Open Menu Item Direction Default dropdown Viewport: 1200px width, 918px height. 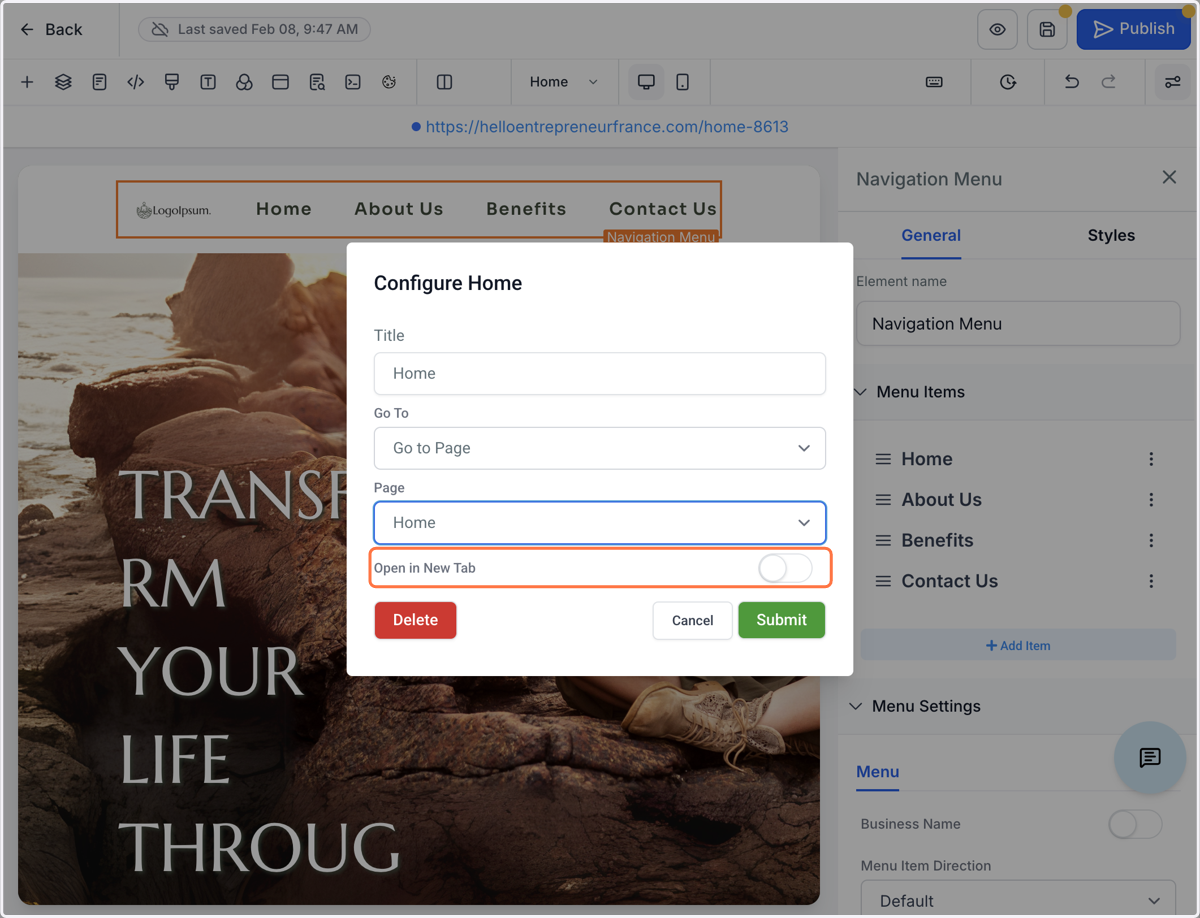1018,900
